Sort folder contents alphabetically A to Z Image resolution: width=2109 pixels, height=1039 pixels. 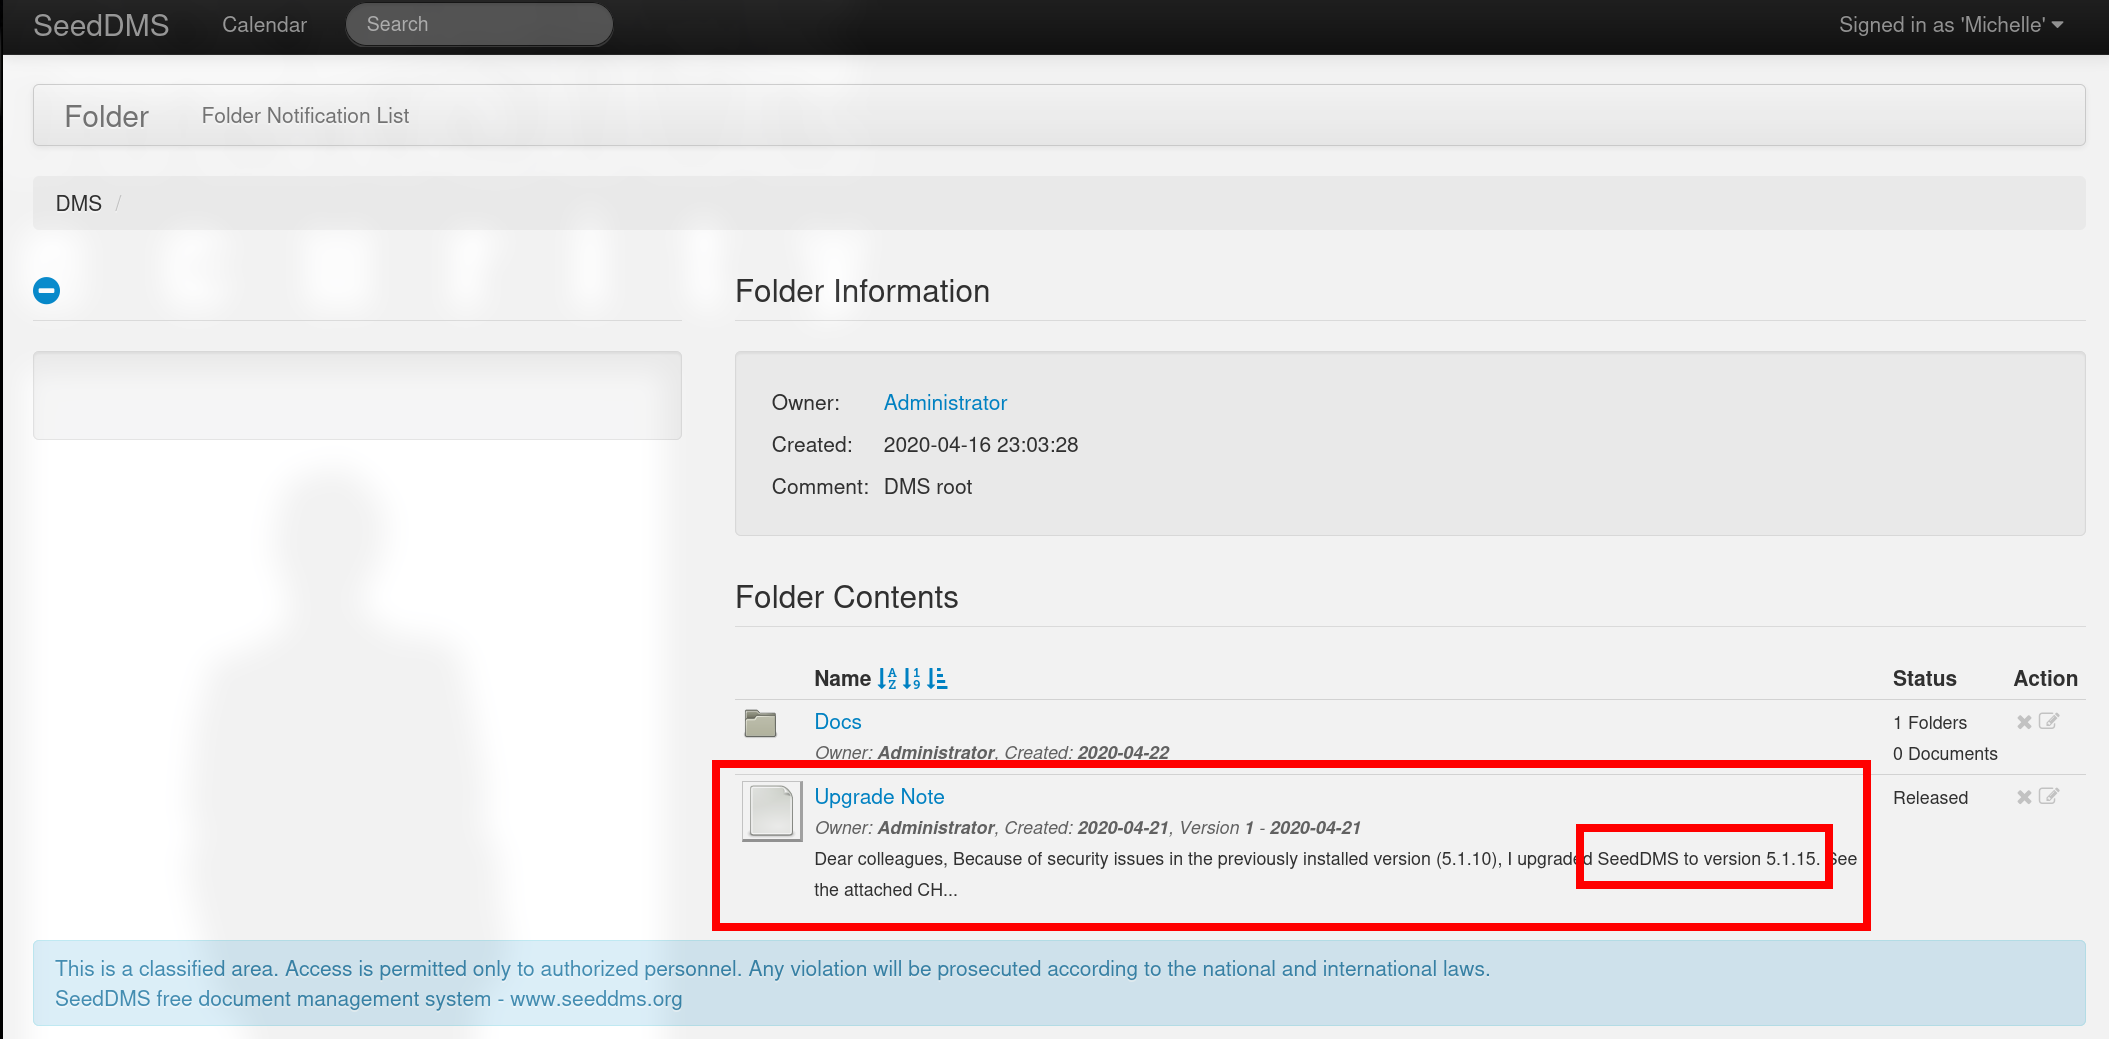point(887,679)
